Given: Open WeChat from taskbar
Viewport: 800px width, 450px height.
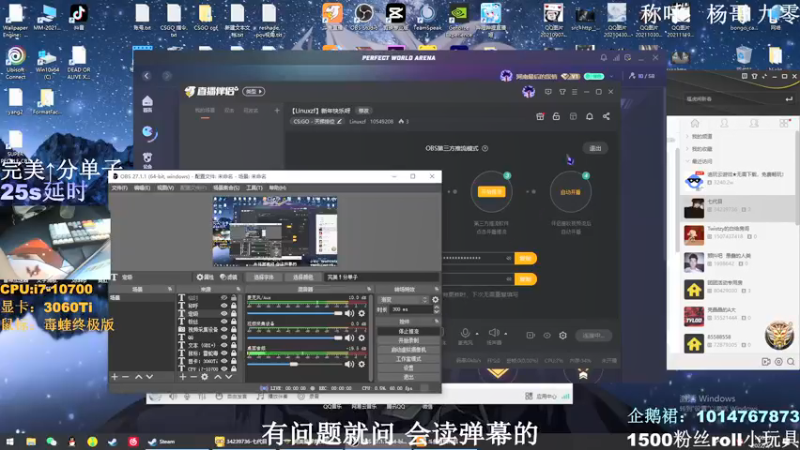Looking at the screenshot, I should [51, 442].
